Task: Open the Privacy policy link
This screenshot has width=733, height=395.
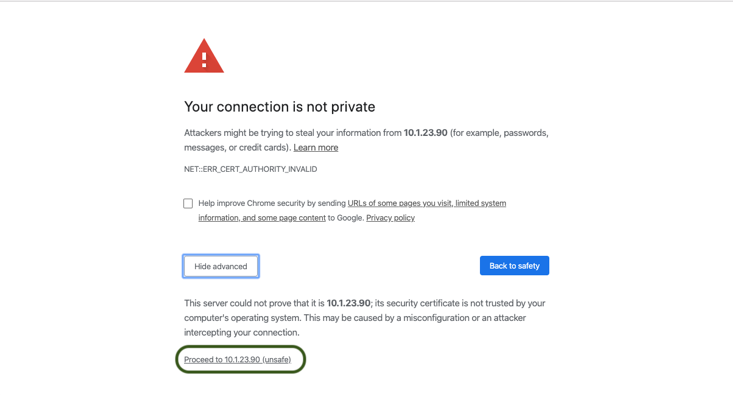Action: coord(390,218)
